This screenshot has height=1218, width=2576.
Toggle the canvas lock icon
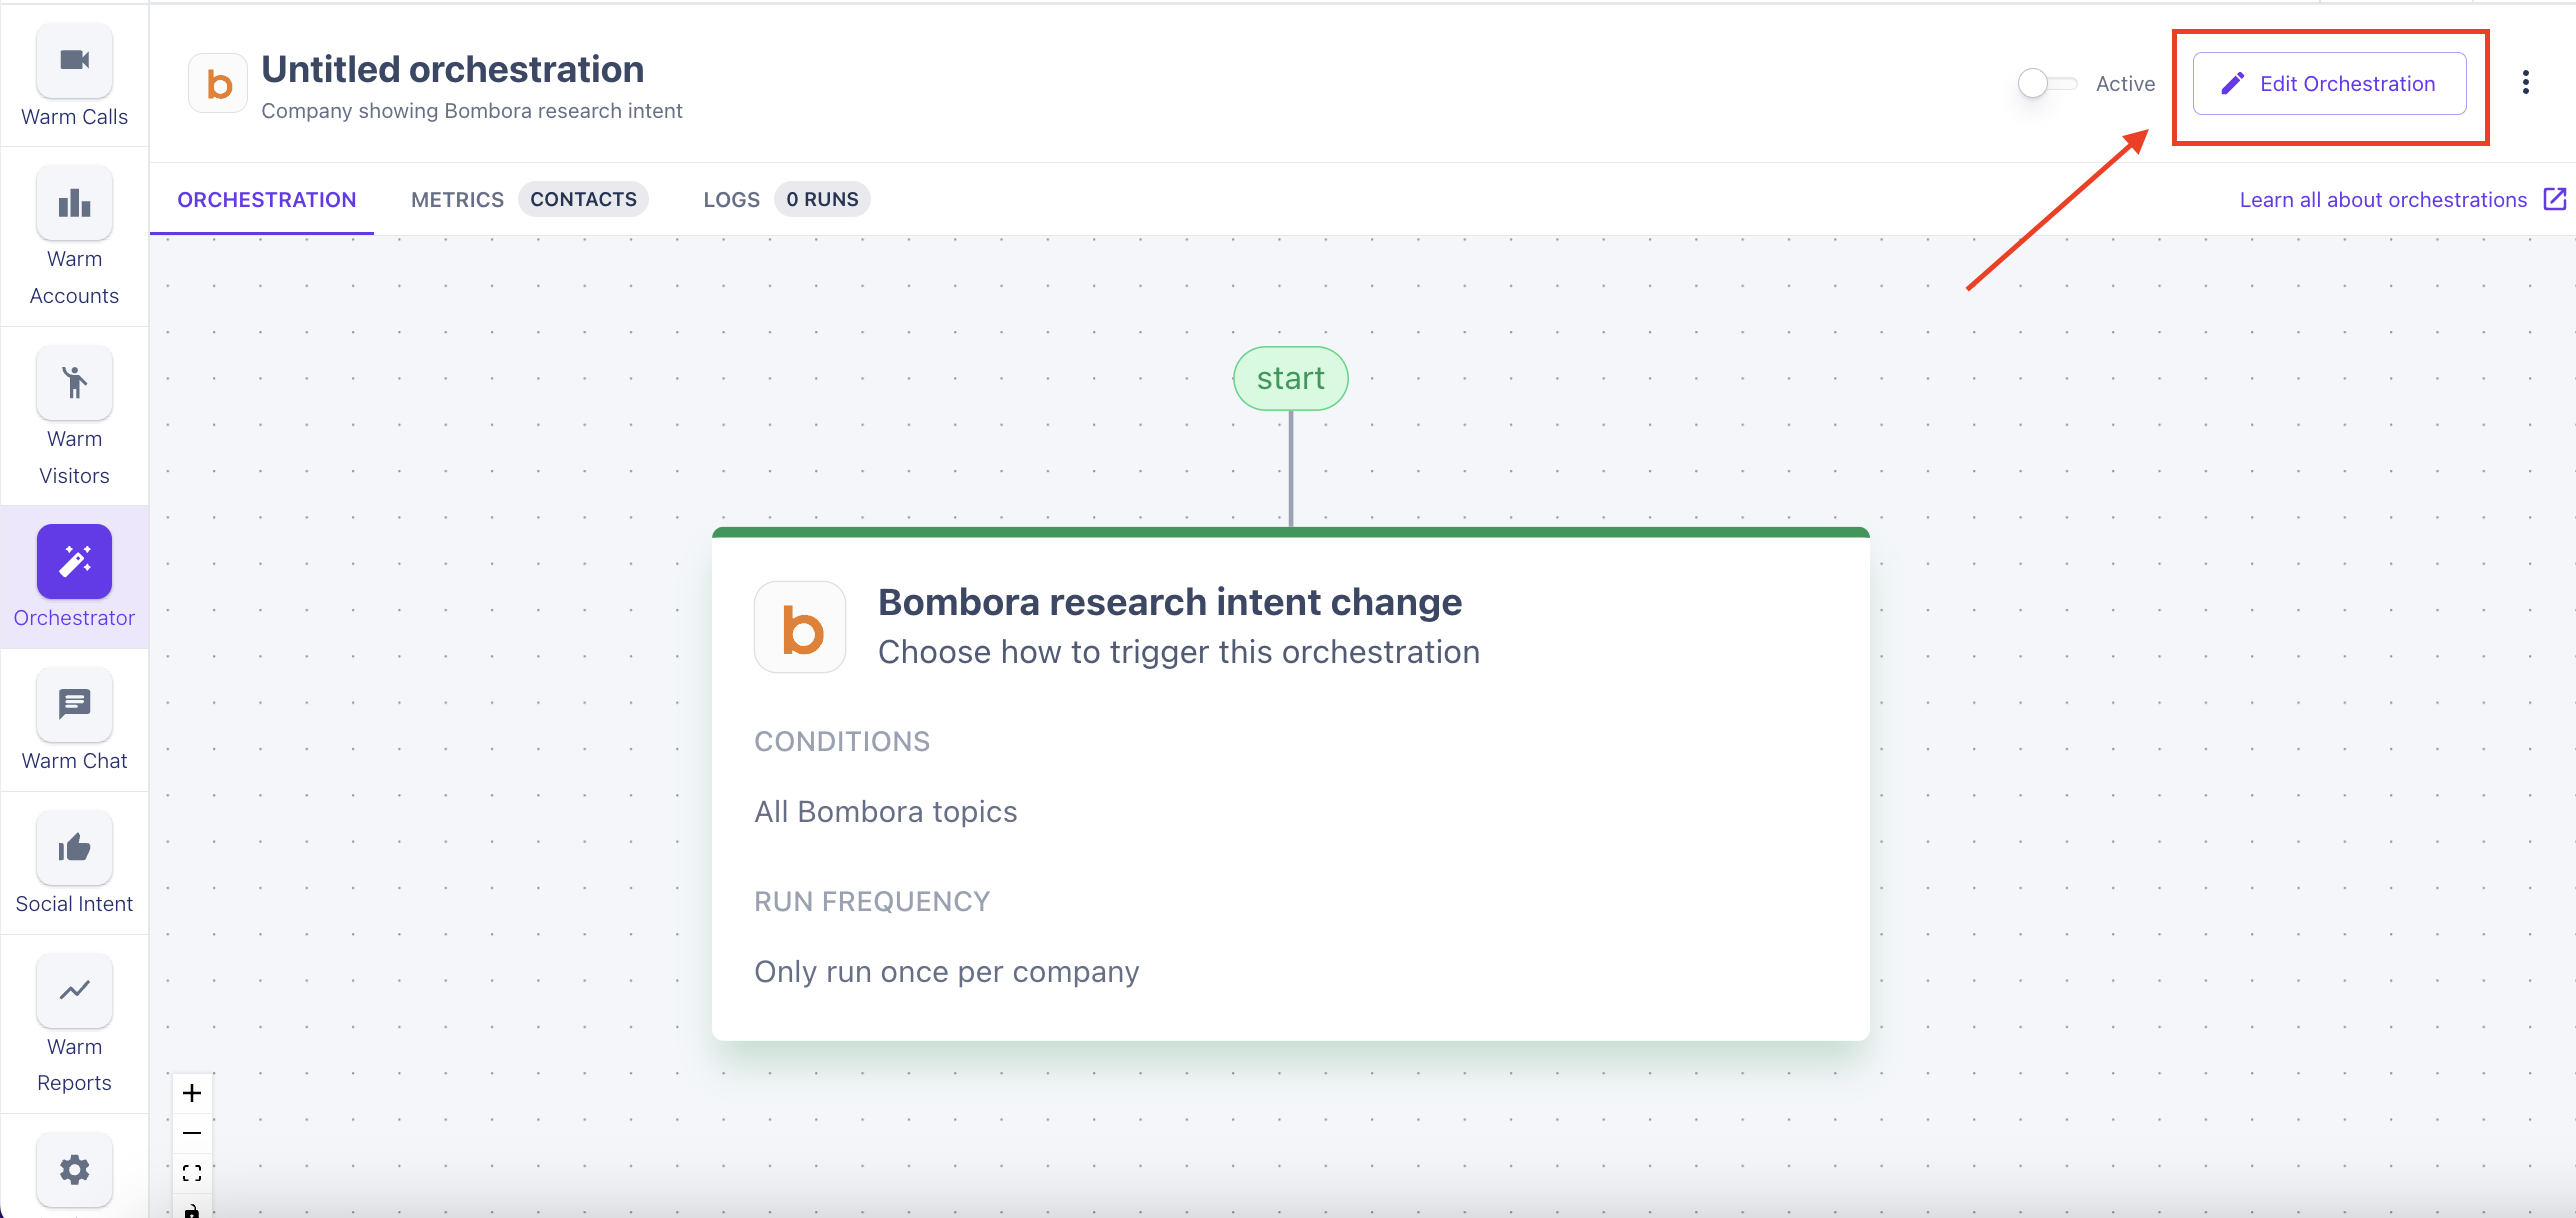click(x=192, y=1210)
